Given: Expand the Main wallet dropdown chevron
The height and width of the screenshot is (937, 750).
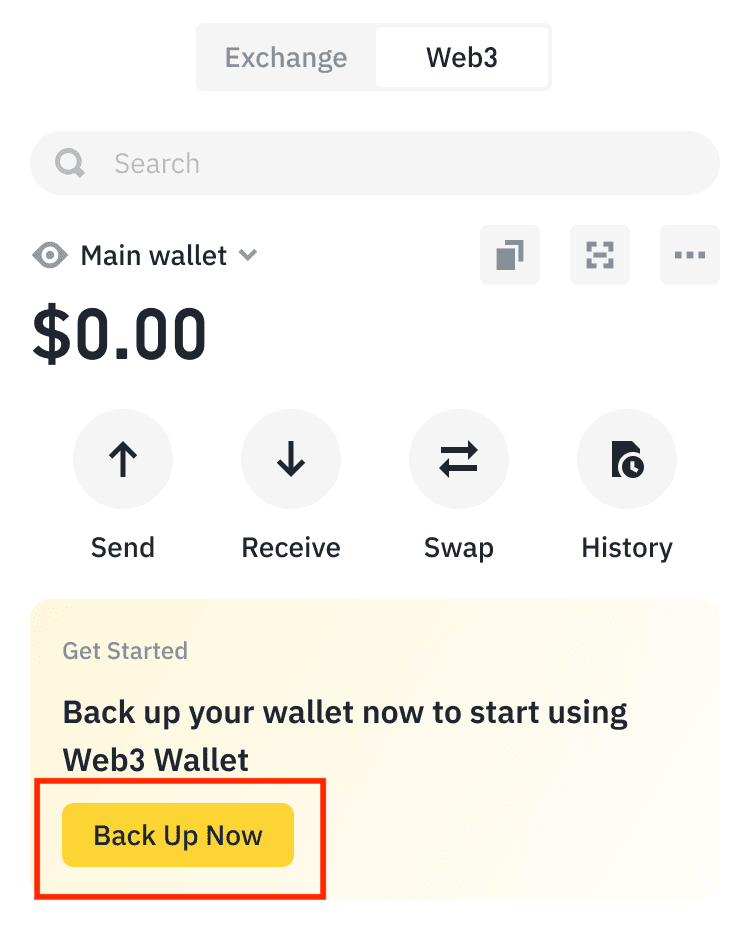Looking at the screenshot, I should tap(248, 255).
